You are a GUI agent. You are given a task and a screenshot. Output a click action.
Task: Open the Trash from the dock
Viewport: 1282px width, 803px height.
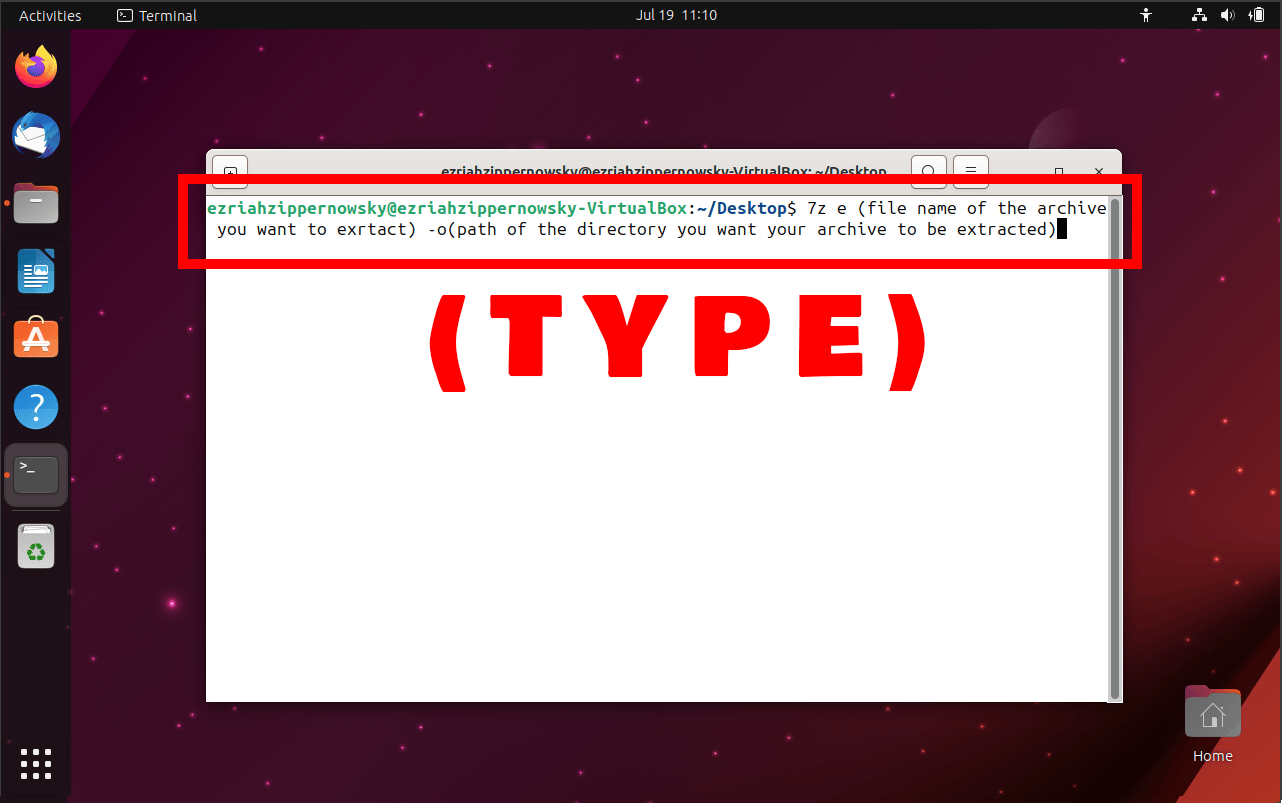click(x=36, y=546)
